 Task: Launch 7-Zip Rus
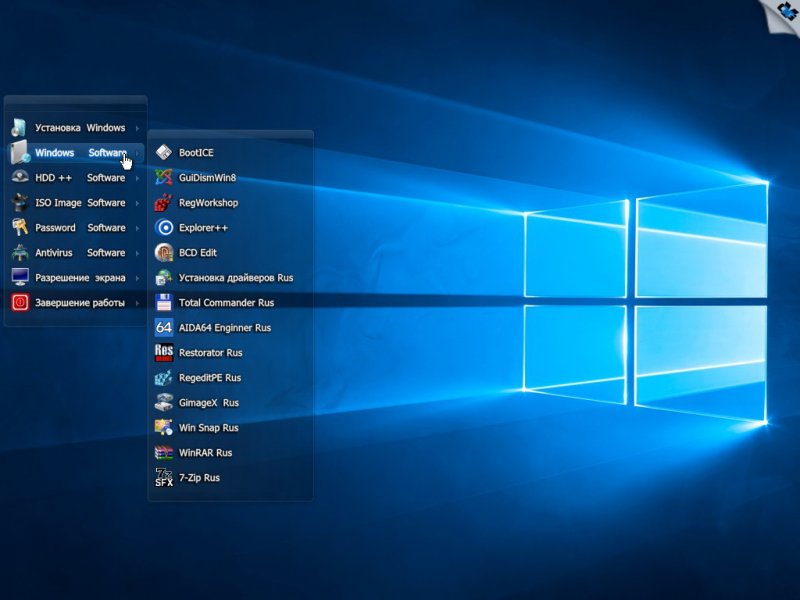pyautogui.click(x=231, y=477)
